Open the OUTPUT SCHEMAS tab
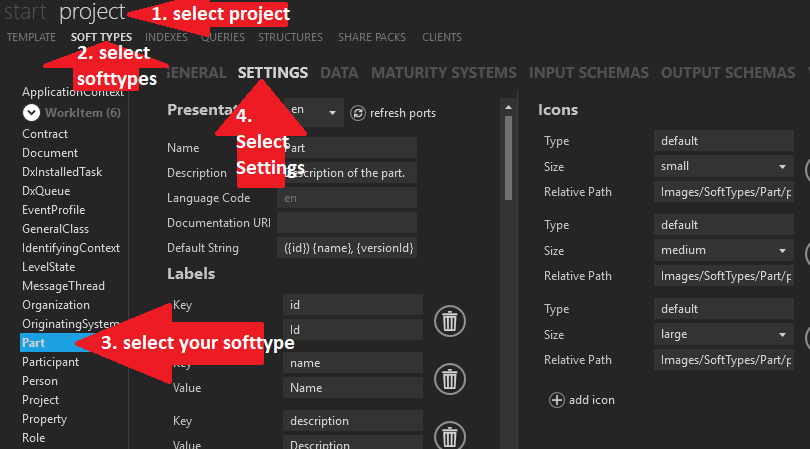Screen dimensions: 810x449 (x=728, y=73)
